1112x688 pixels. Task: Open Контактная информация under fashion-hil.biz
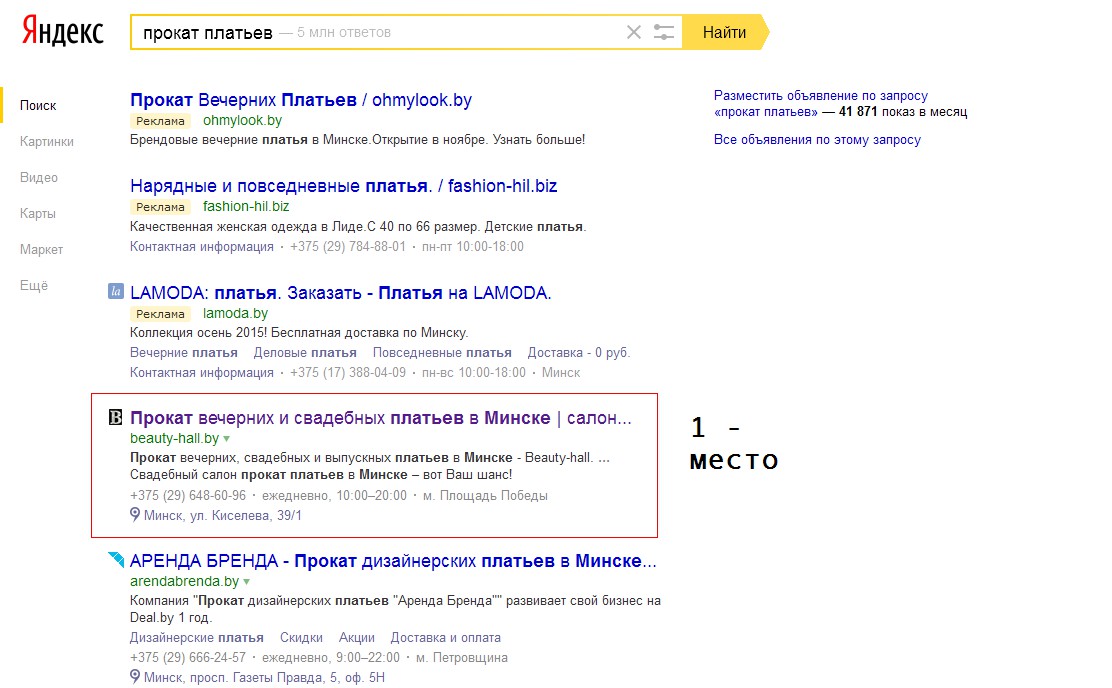(x=201, y=246)
